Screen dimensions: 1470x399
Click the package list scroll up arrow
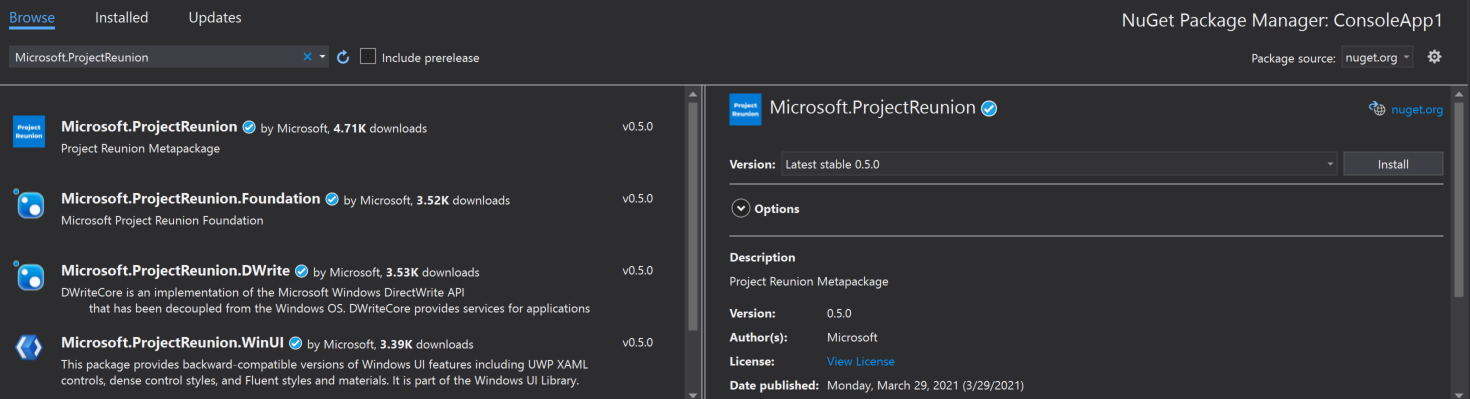tap(692, 94)
